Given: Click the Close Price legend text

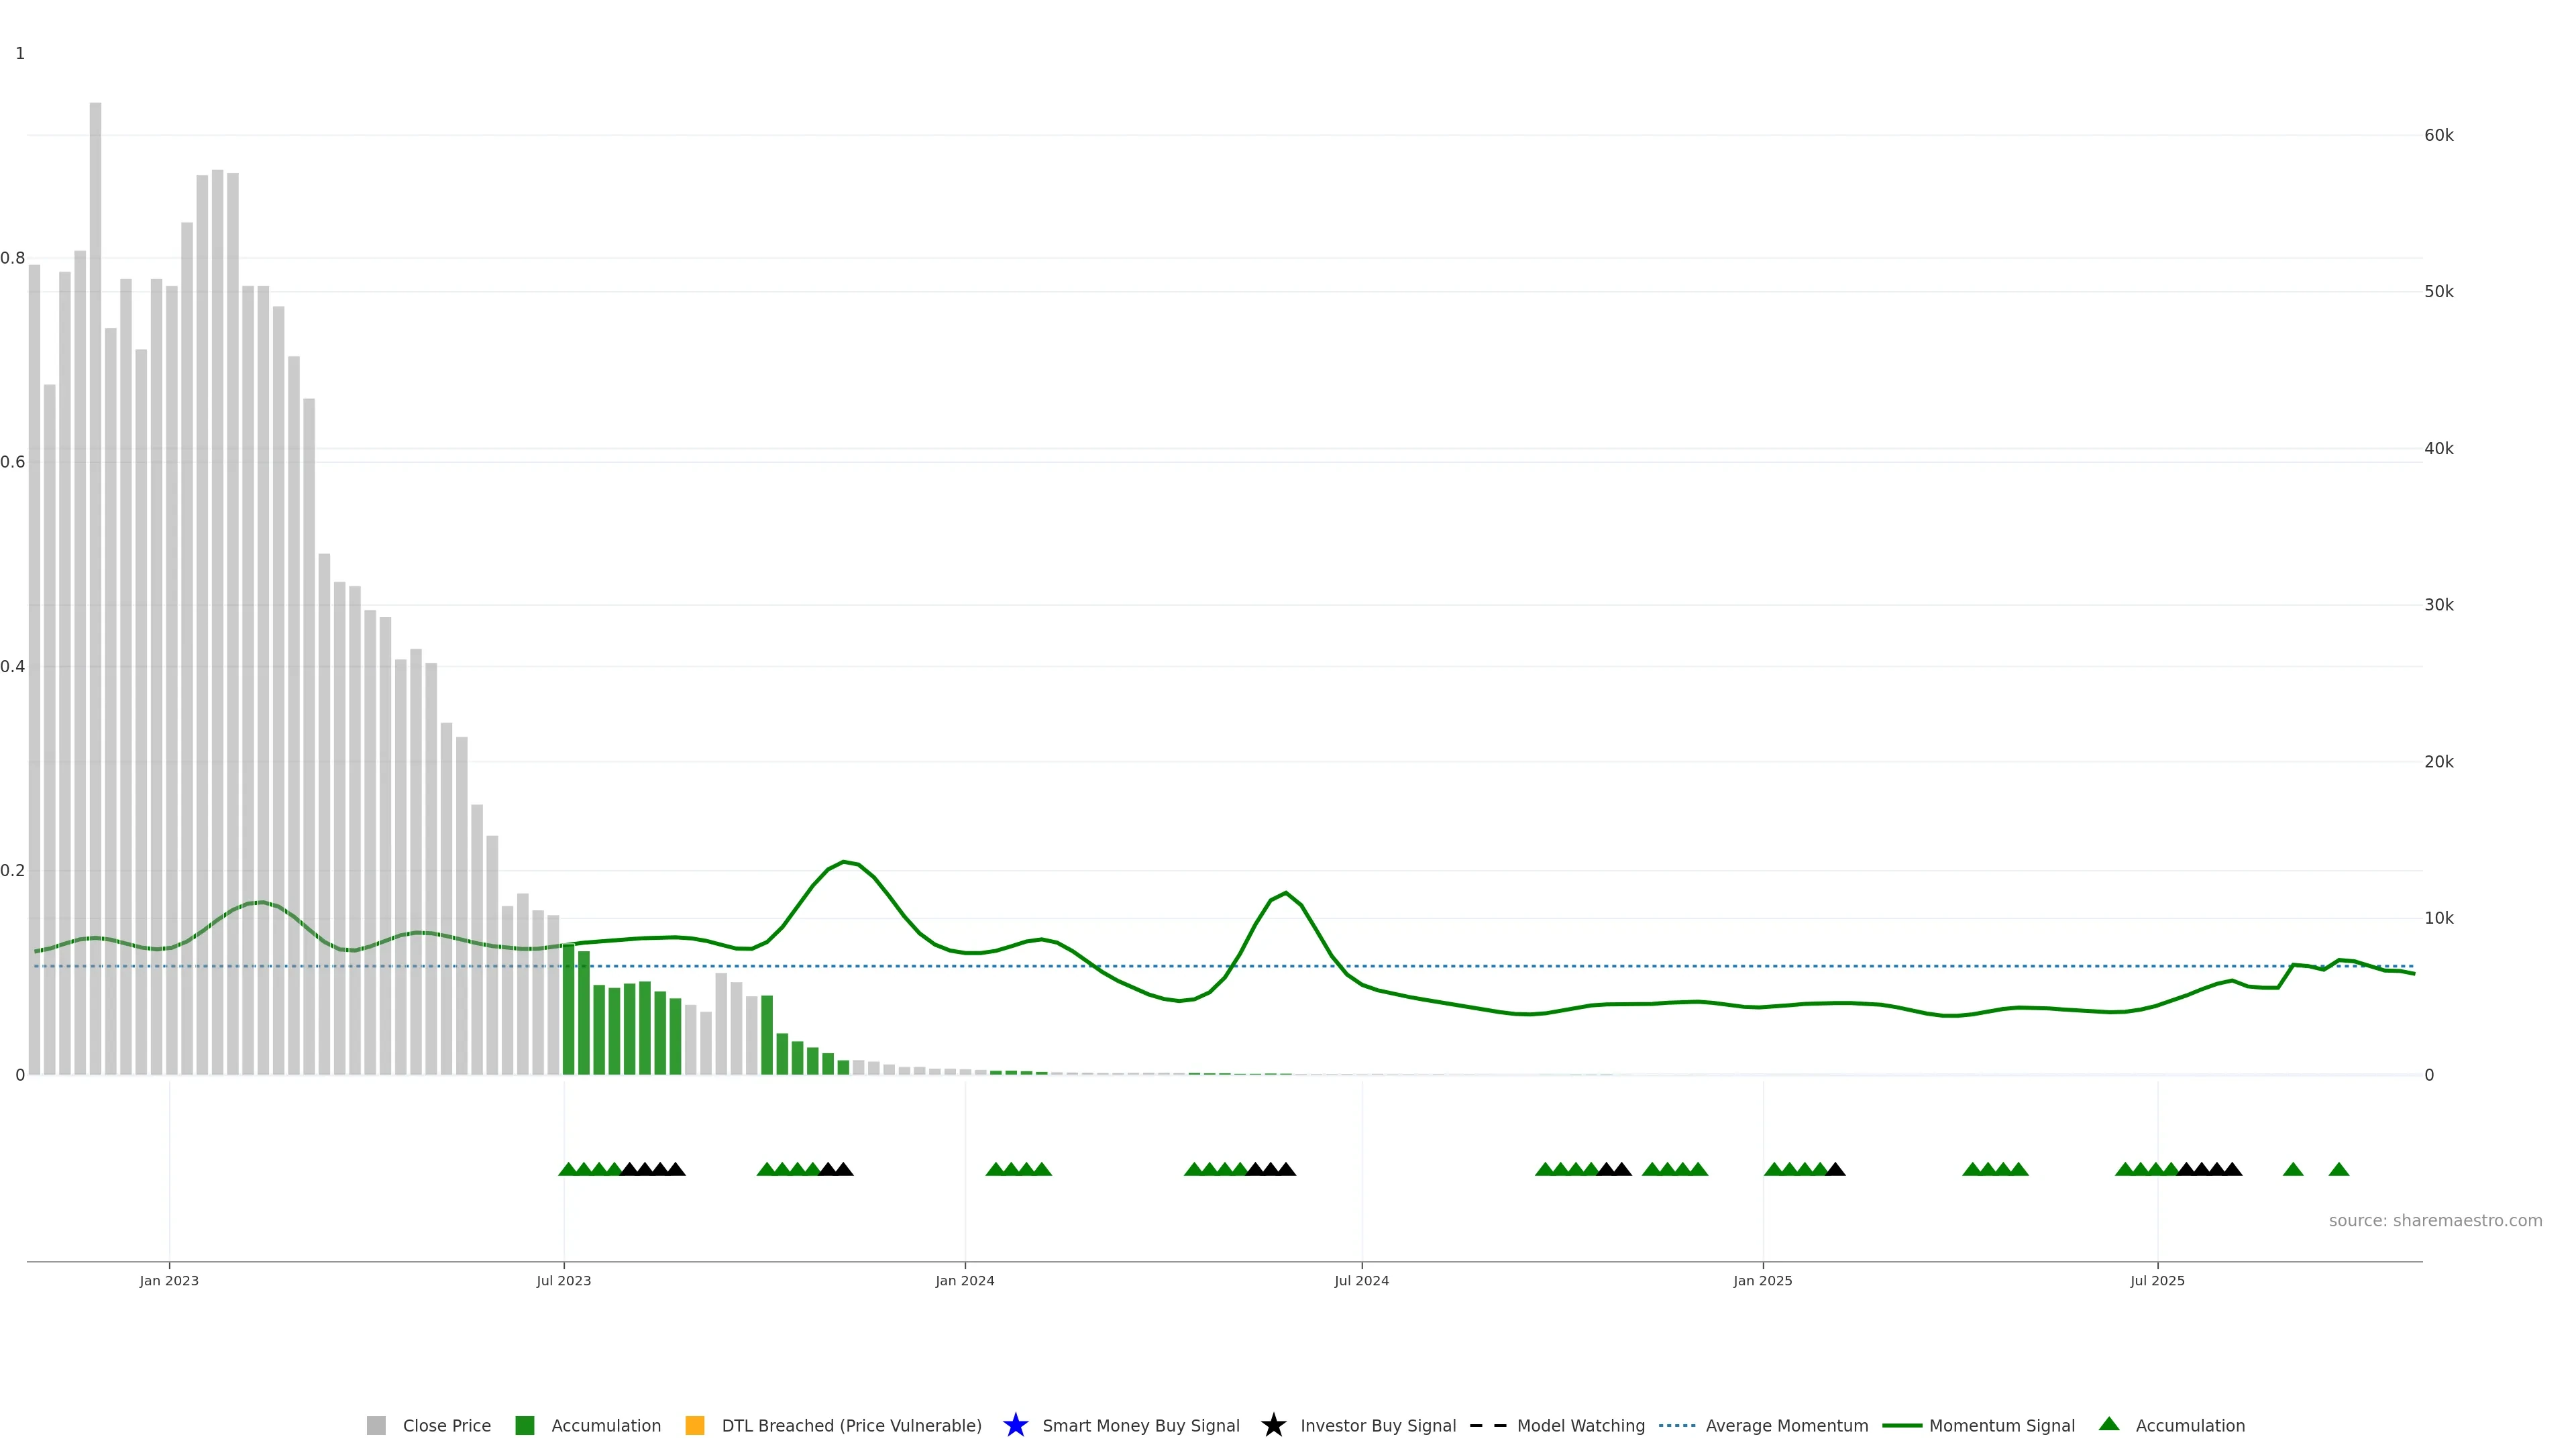Looking at the screenshot, I should coord(446,1425).
